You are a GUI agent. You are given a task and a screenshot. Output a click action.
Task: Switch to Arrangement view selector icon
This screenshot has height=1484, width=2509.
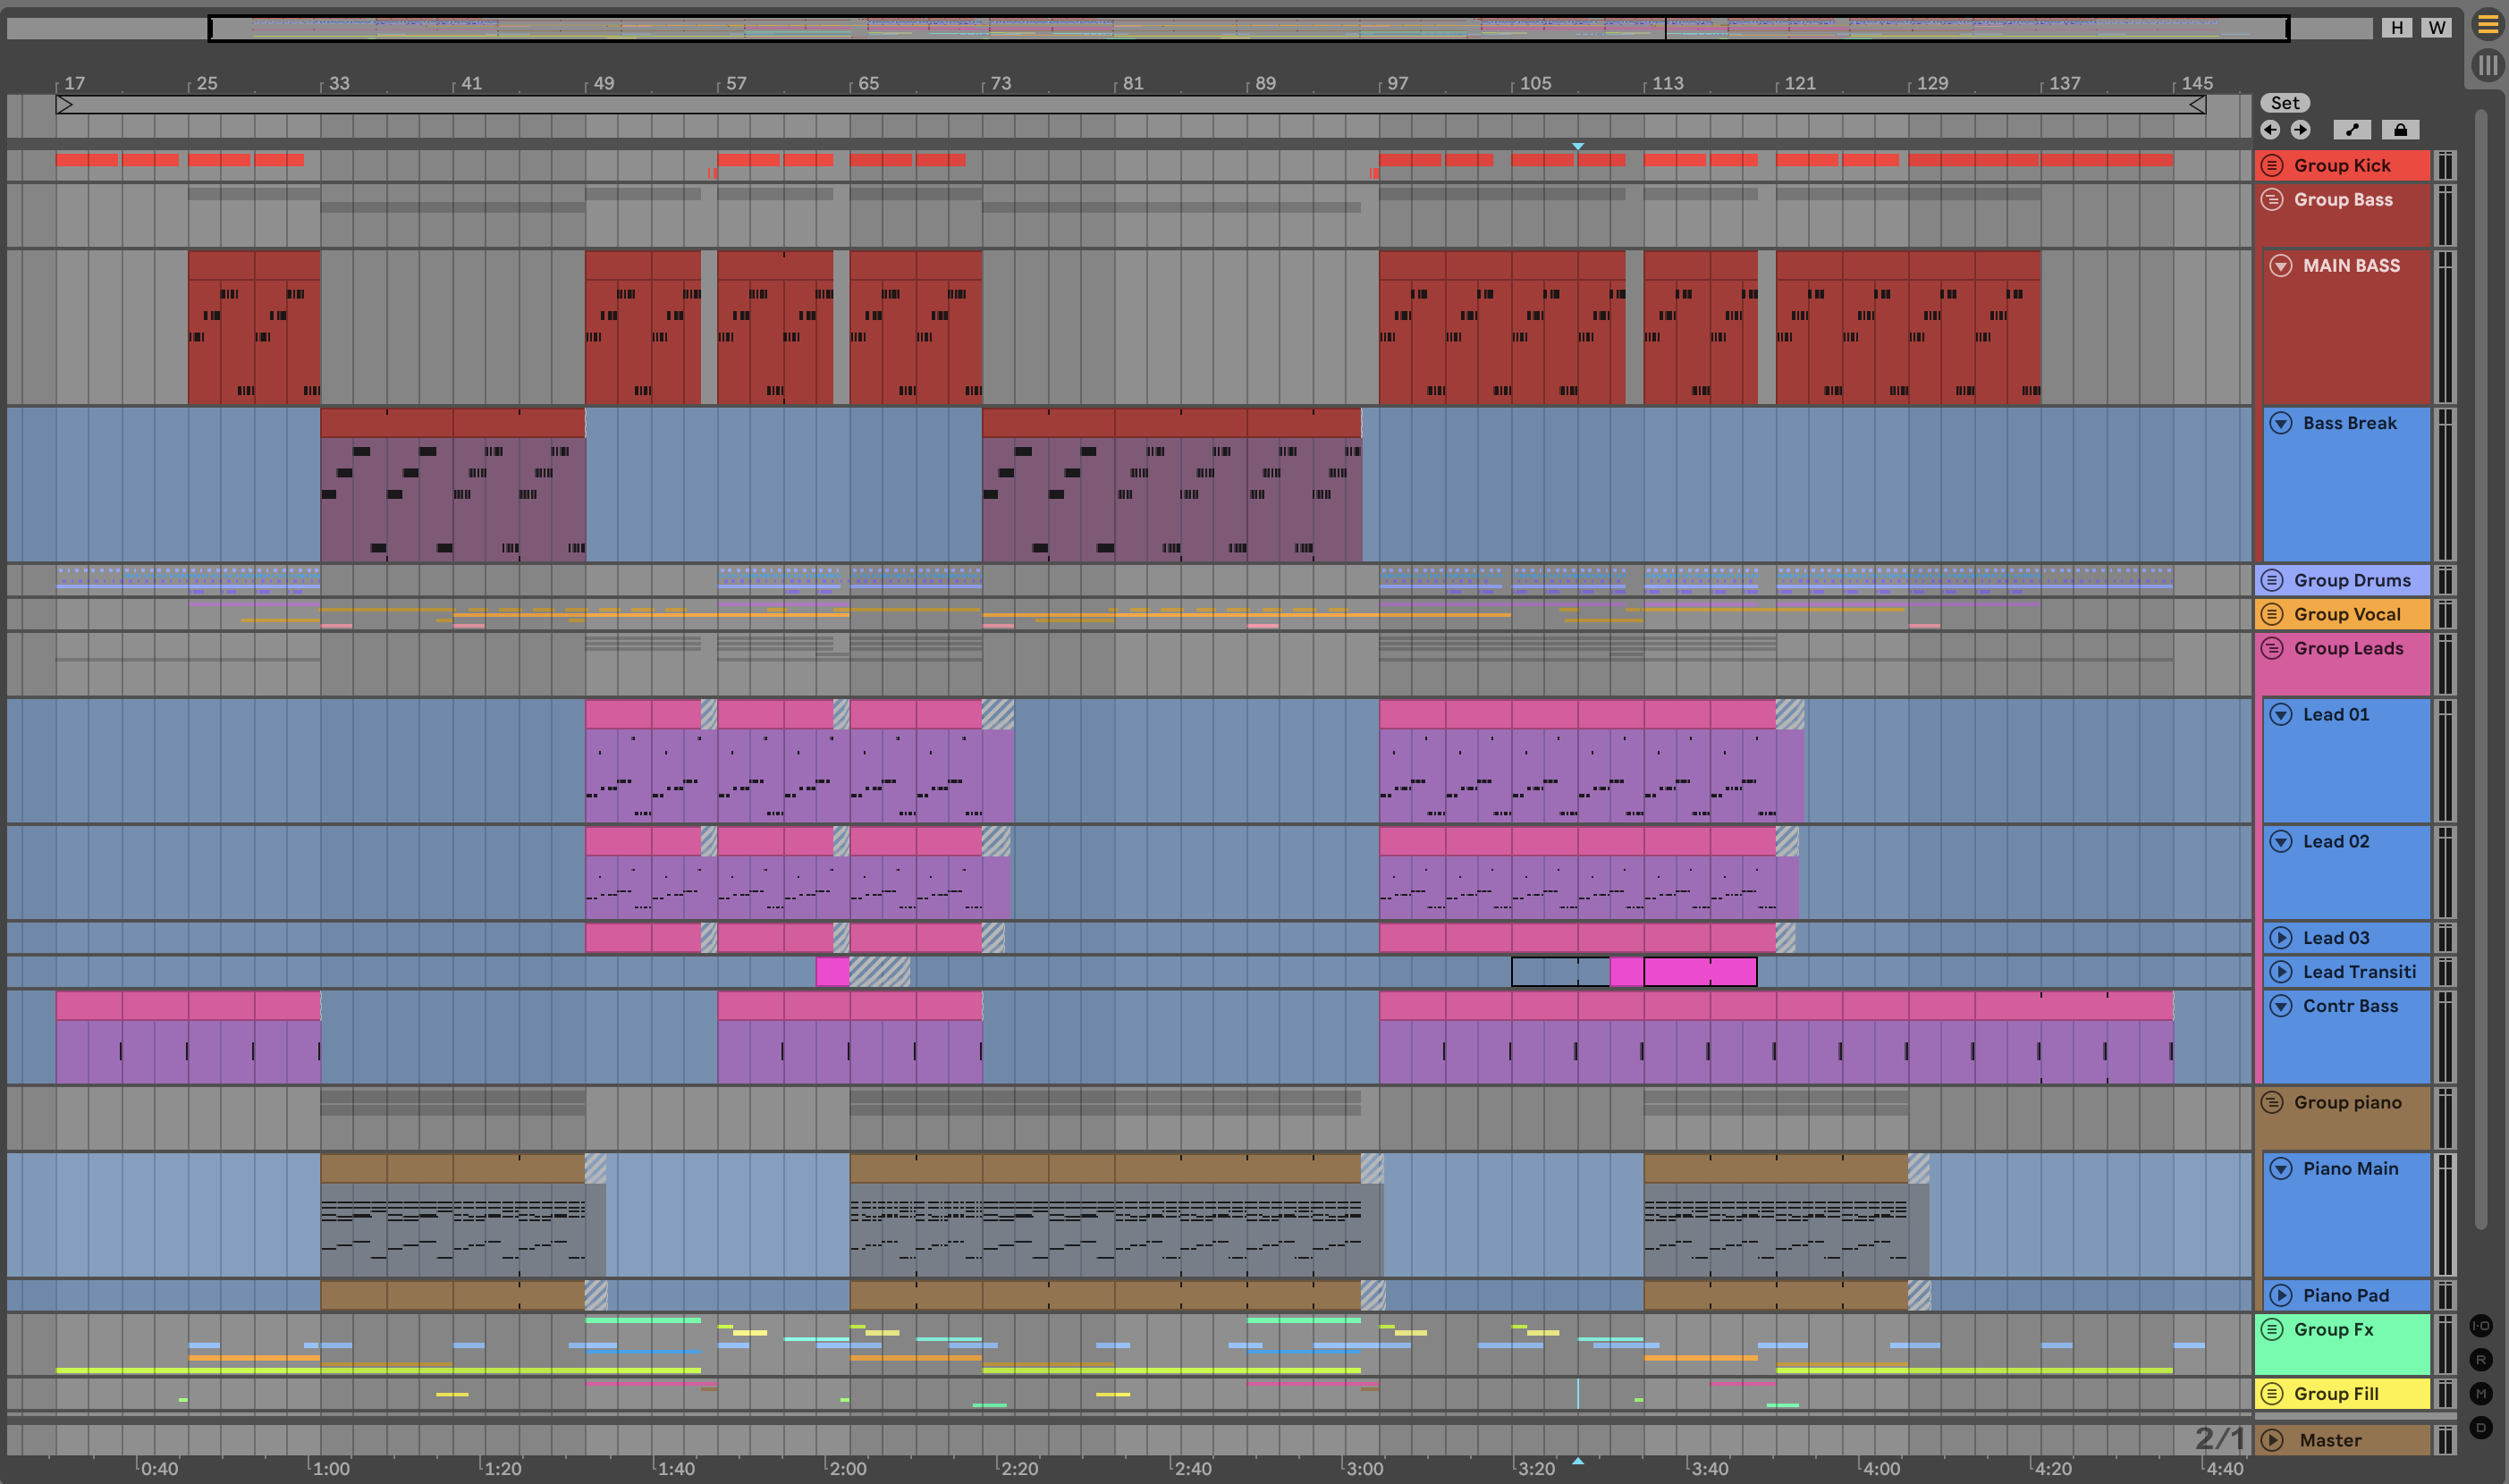pyautogui.click(x=2487, y=26)
